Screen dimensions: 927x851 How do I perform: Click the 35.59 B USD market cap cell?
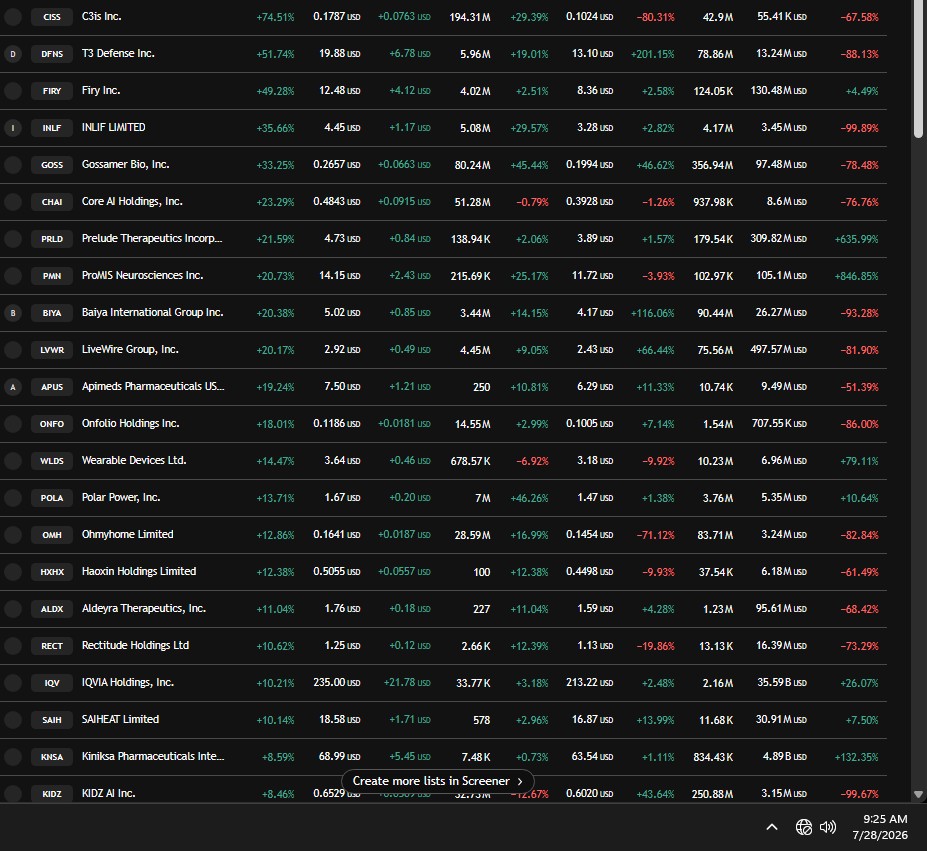(x=781, y=682)
